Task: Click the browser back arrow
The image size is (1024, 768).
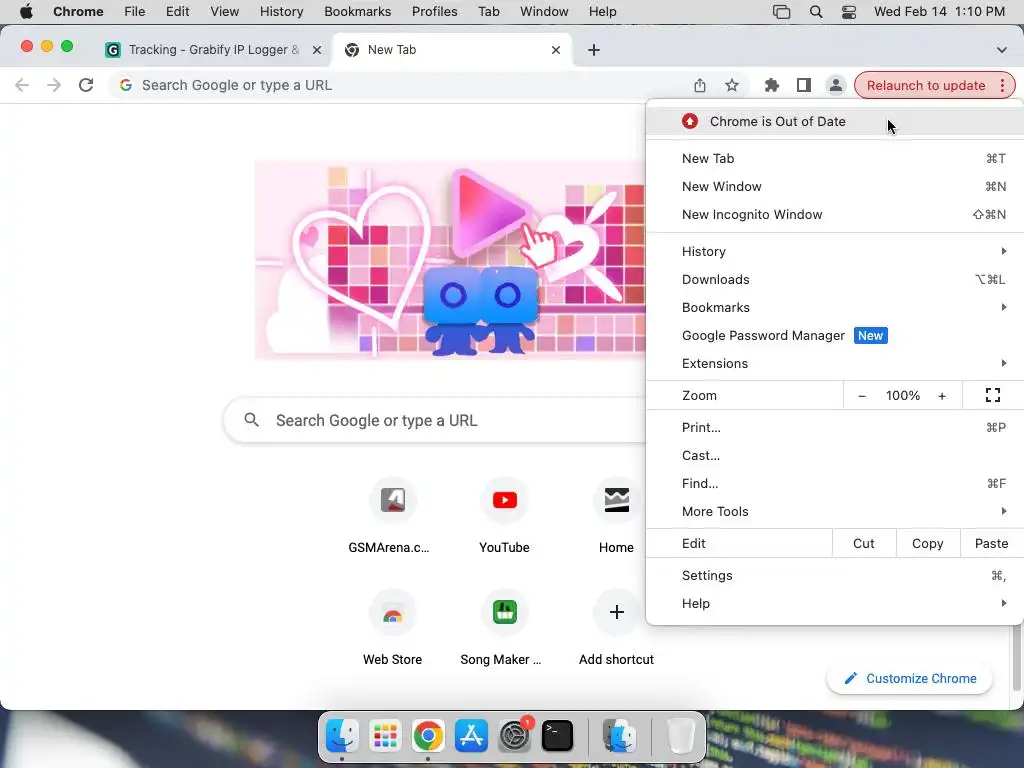Action: pos(22,85)
